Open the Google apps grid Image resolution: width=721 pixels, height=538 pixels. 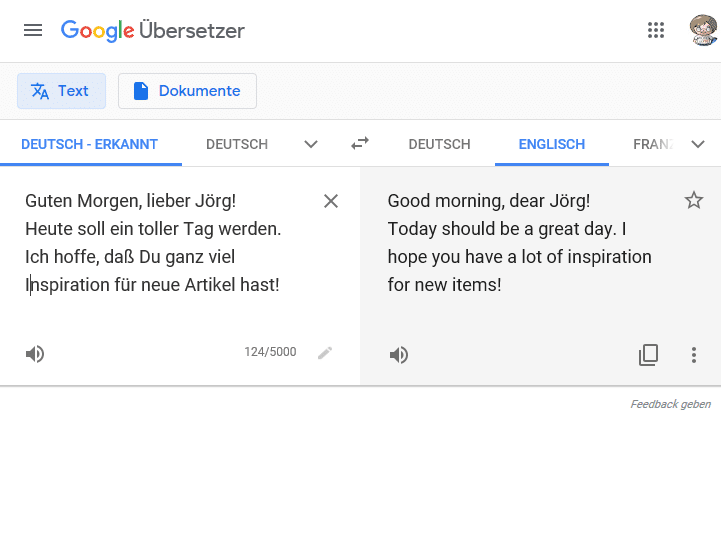click(x=656, y=30)
